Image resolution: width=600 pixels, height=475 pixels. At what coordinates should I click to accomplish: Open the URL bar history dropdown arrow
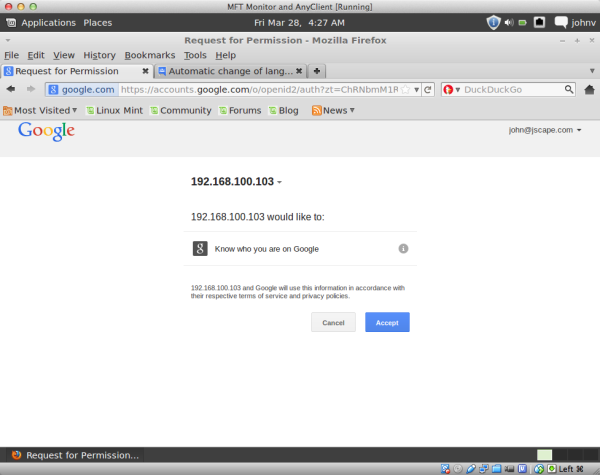coord(416,90)
